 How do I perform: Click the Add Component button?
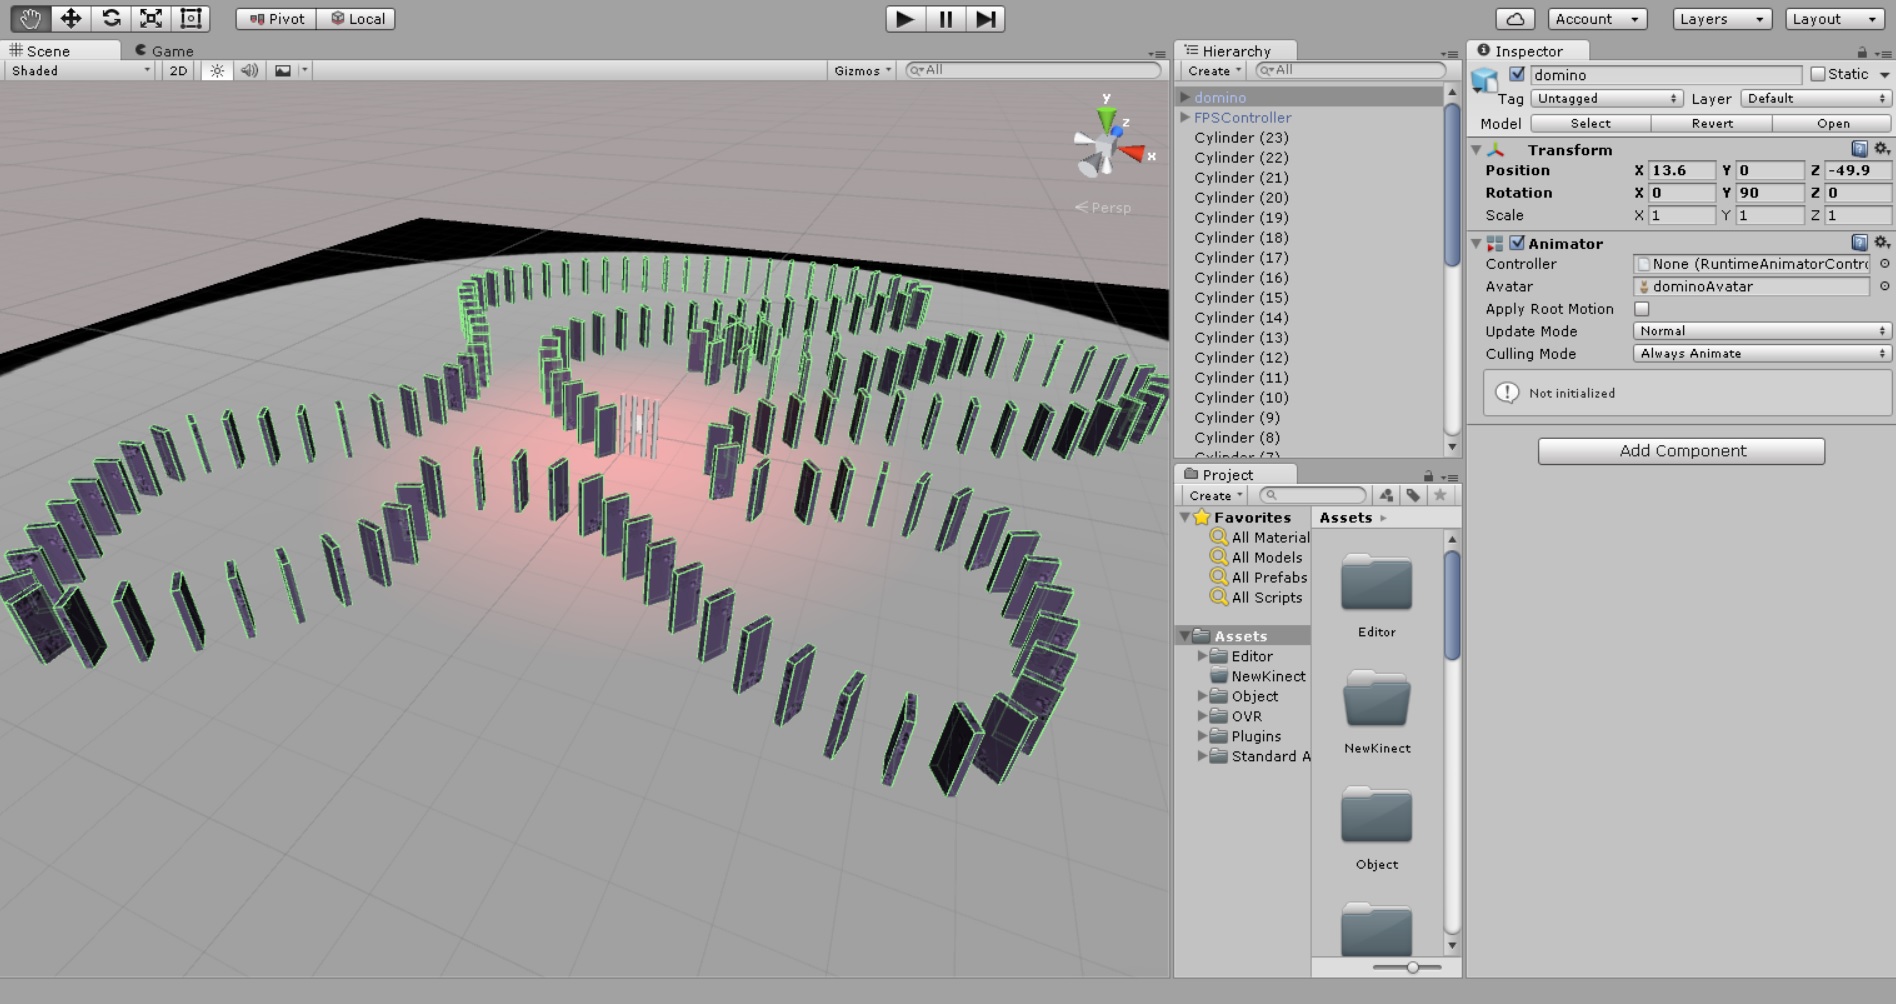(1681, 451)
